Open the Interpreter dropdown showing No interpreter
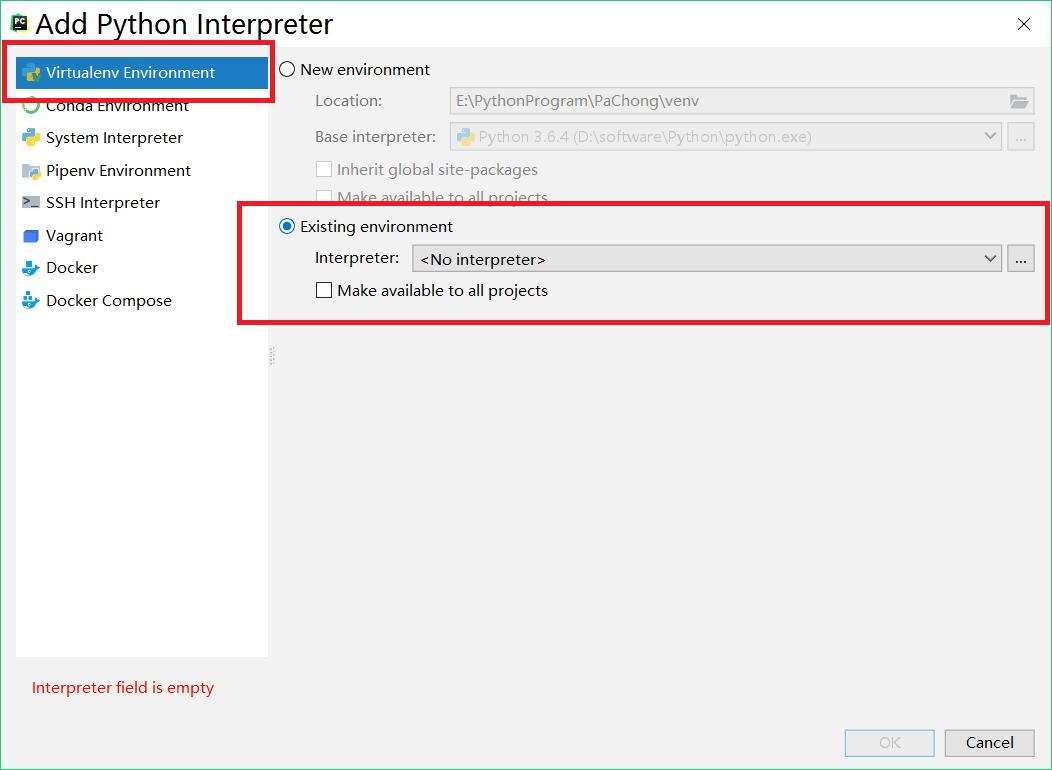 (x=700, y=258)
